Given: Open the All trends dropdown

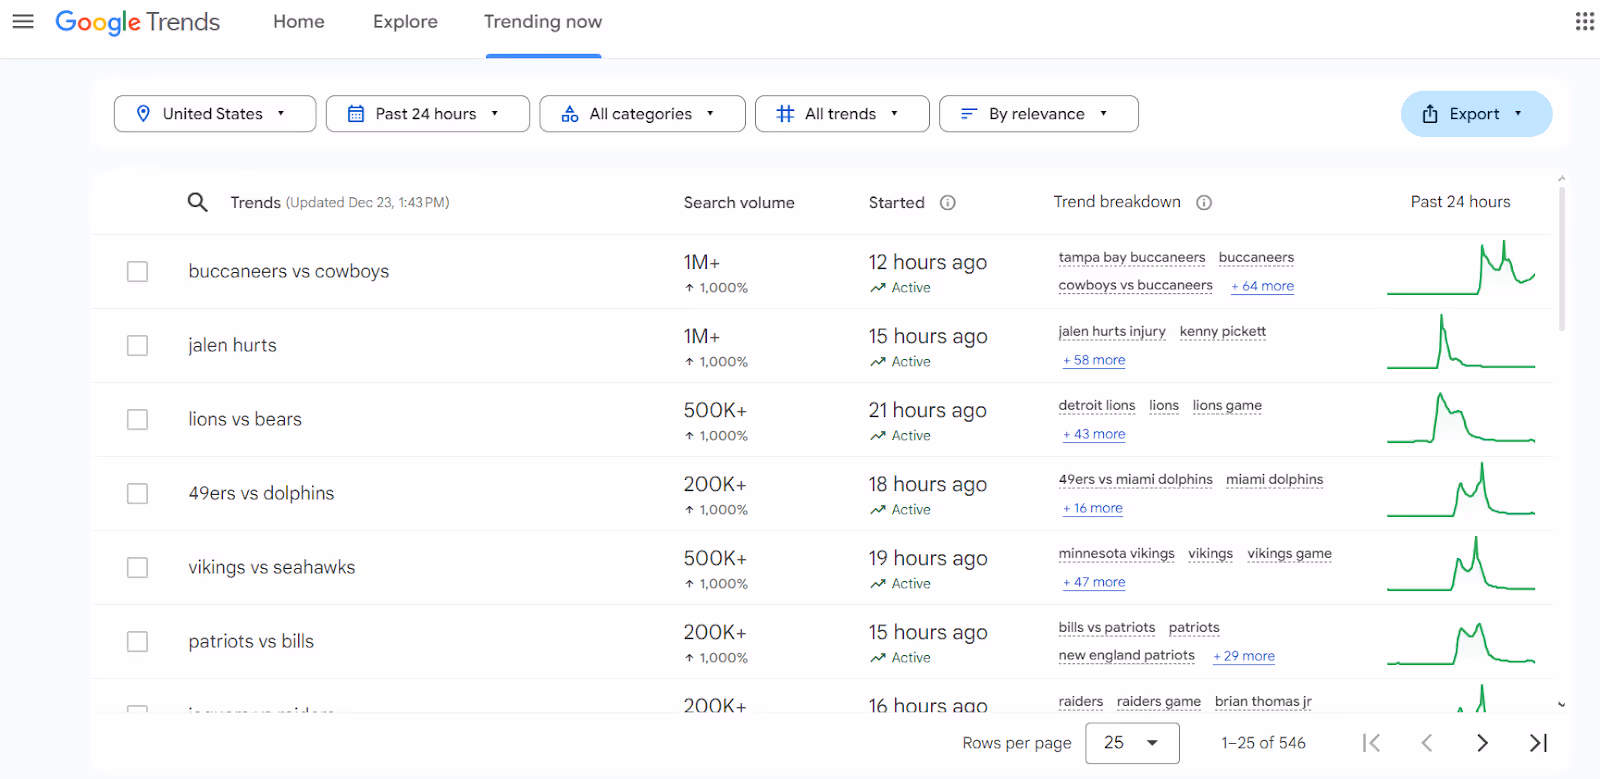Looking at the screenshot, I should click(x=842, y=114).
